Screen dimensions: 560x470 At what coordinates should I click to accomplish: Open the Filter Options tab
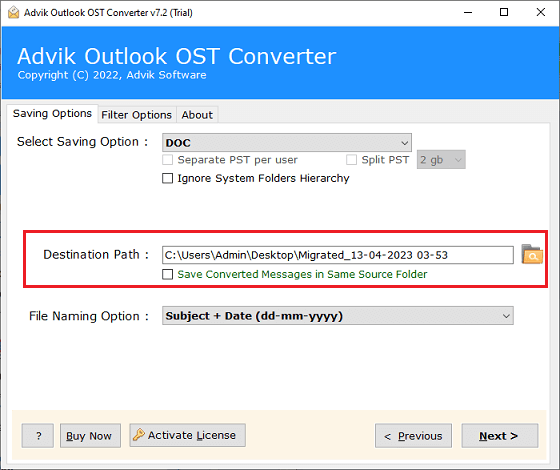(136, 115)
